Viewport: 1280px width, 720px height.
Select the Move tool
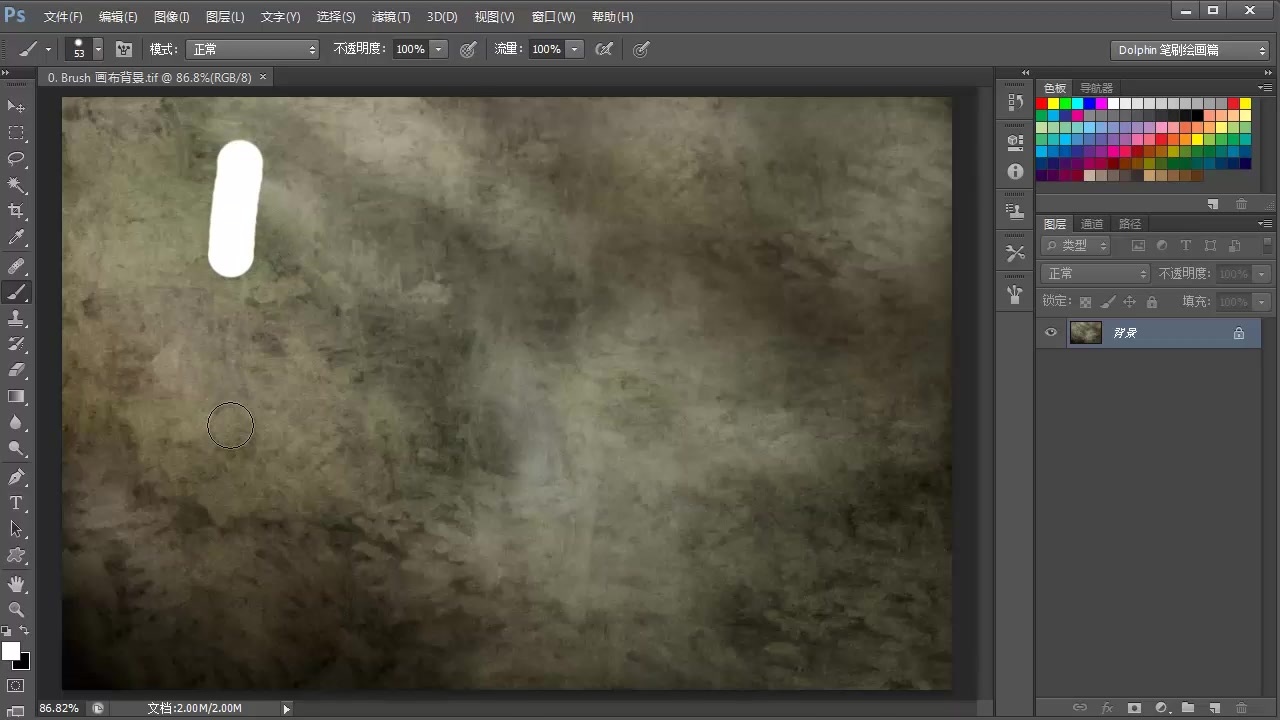[x=17, y=106]
